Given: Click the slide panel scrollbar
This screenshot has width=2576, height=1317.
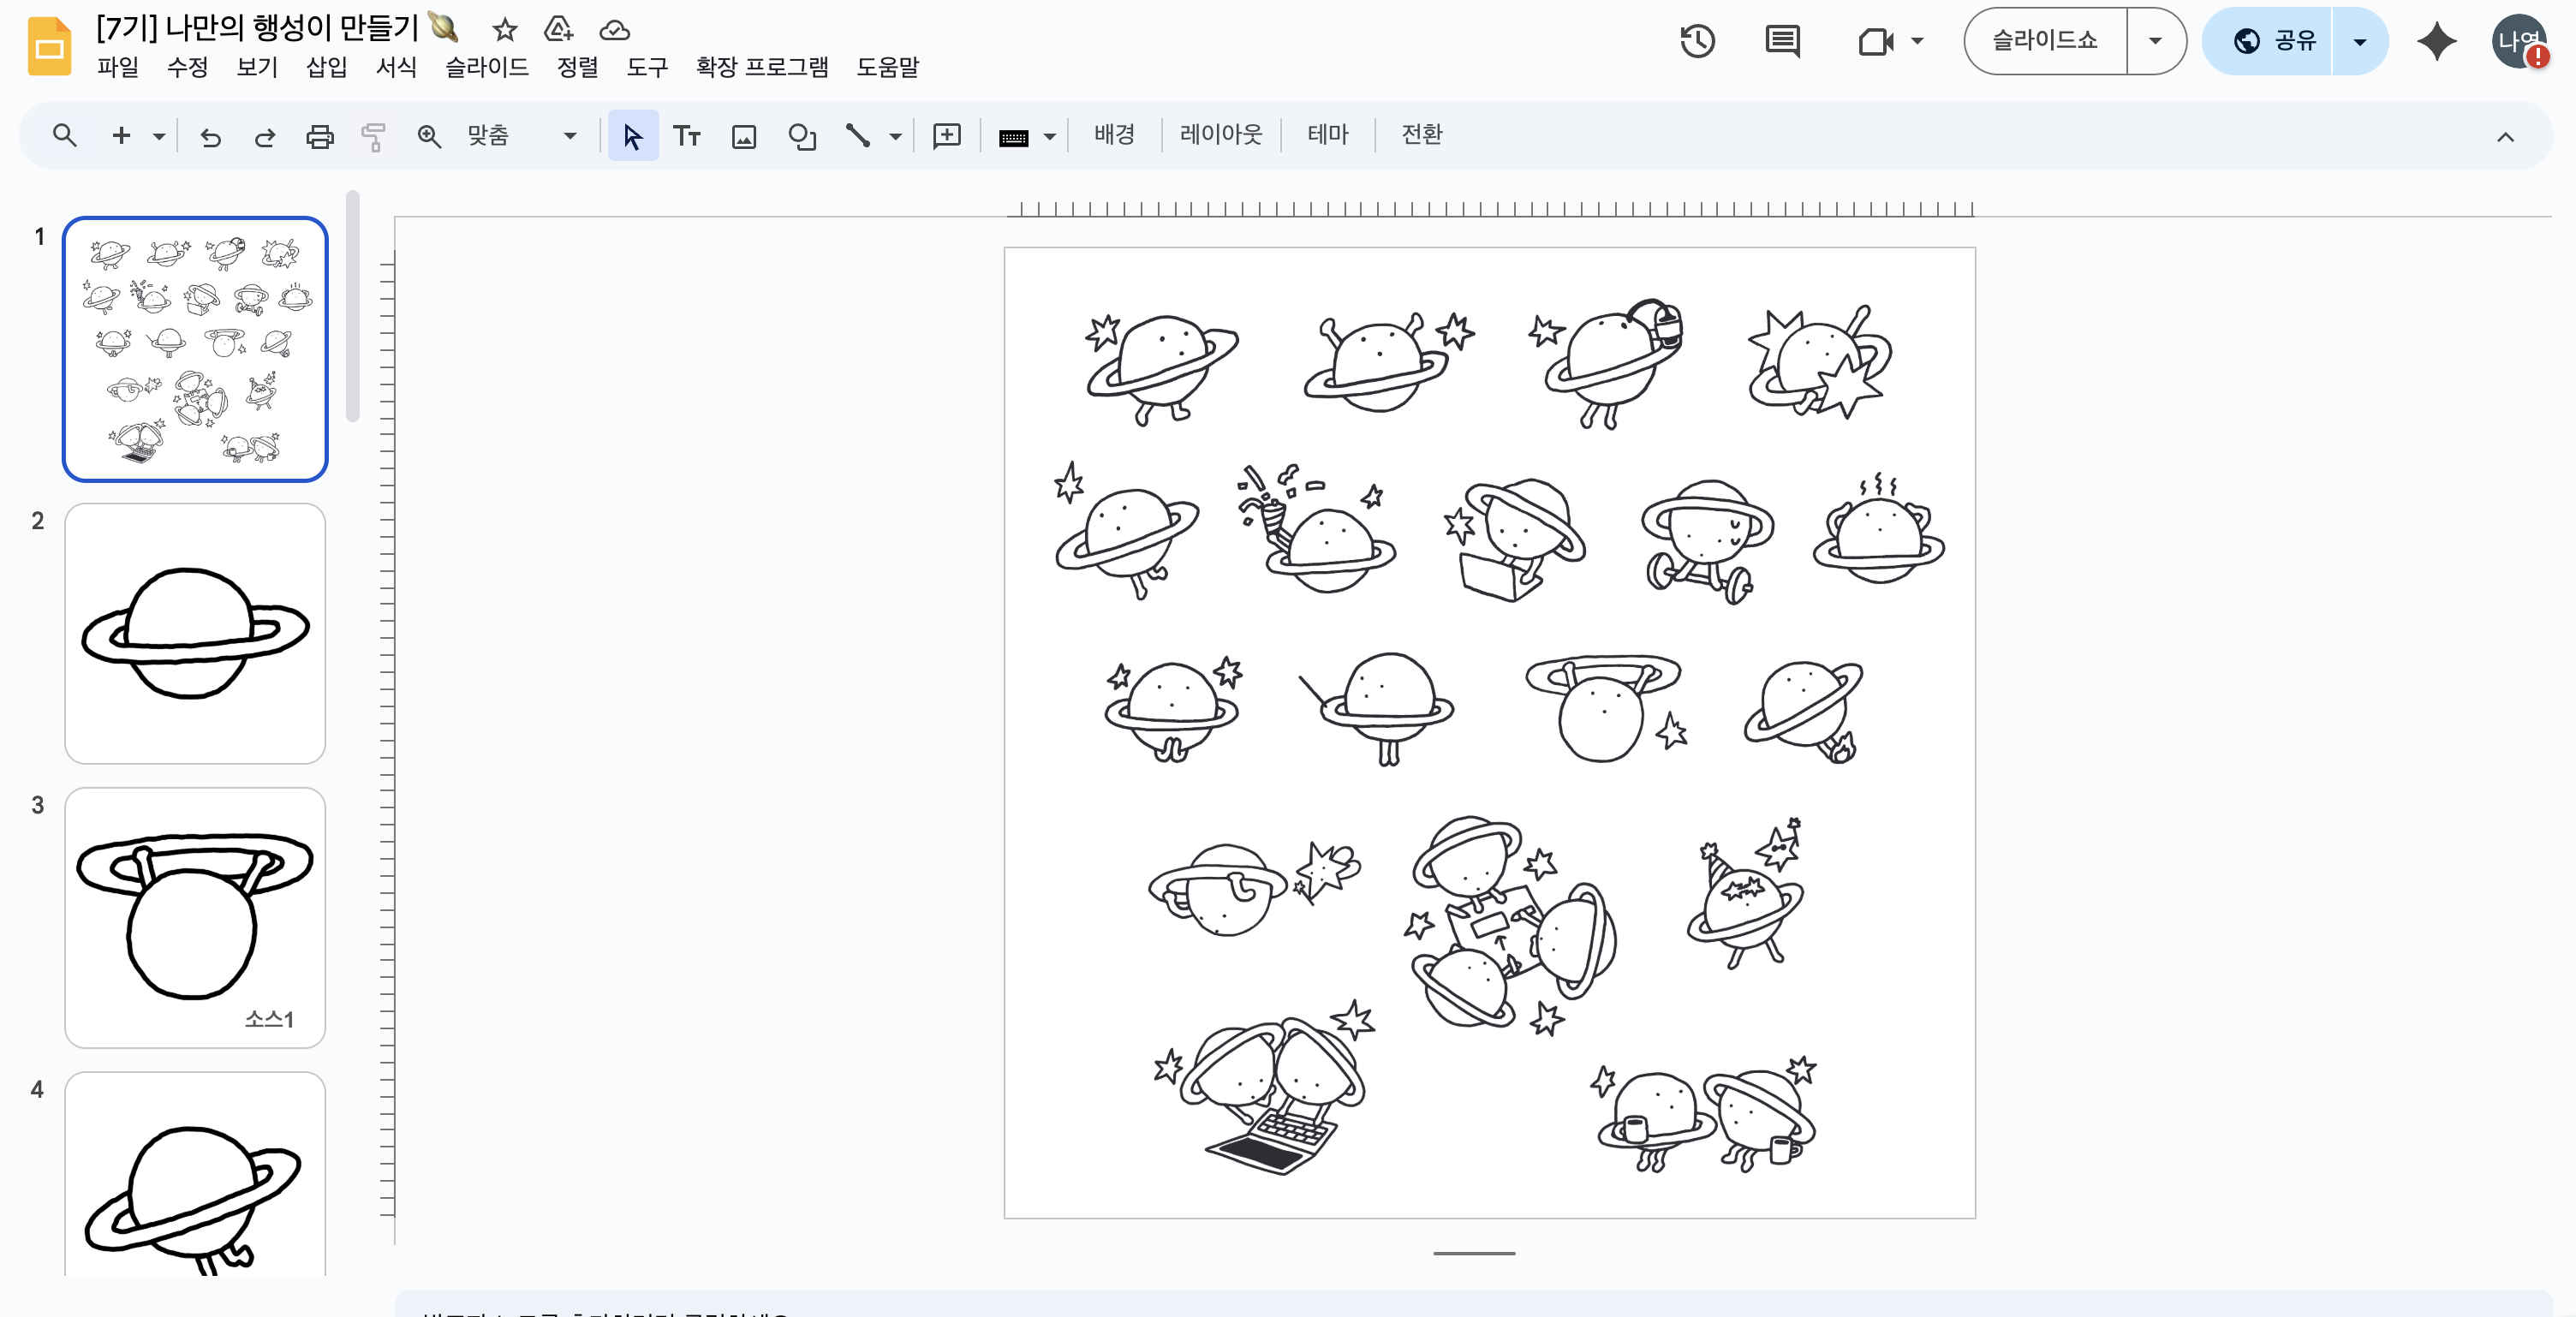Looking at the screenshot, I should [352, 306].
